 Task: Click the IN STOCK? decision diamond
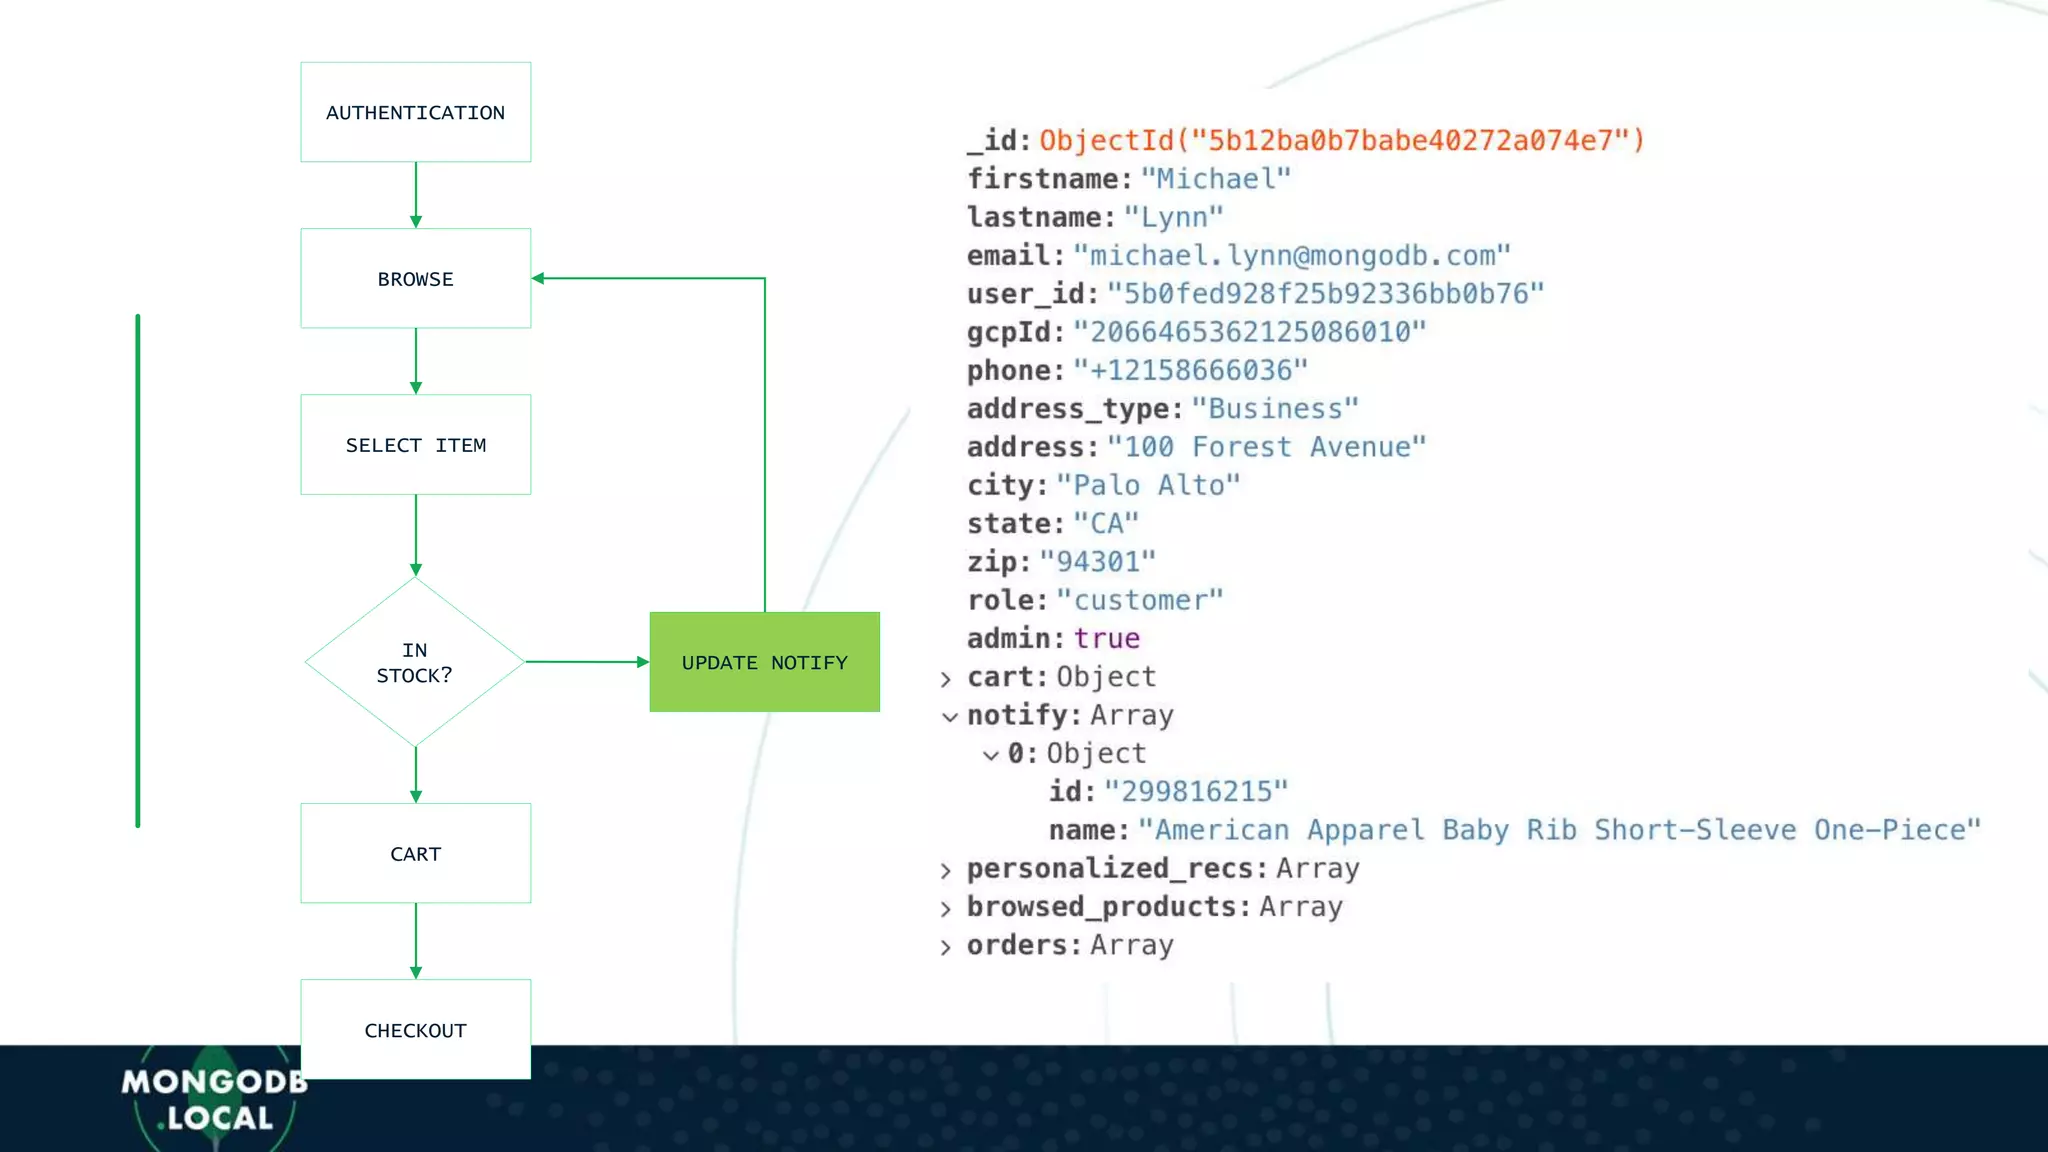[x=415, y=662]
